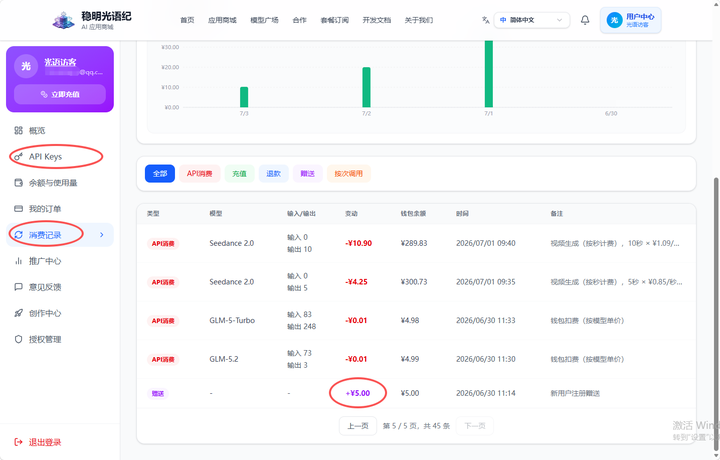This screenshot has height=460, width=720.
Task: Go to previous page with 上一页
Action: tap(358, 426)
